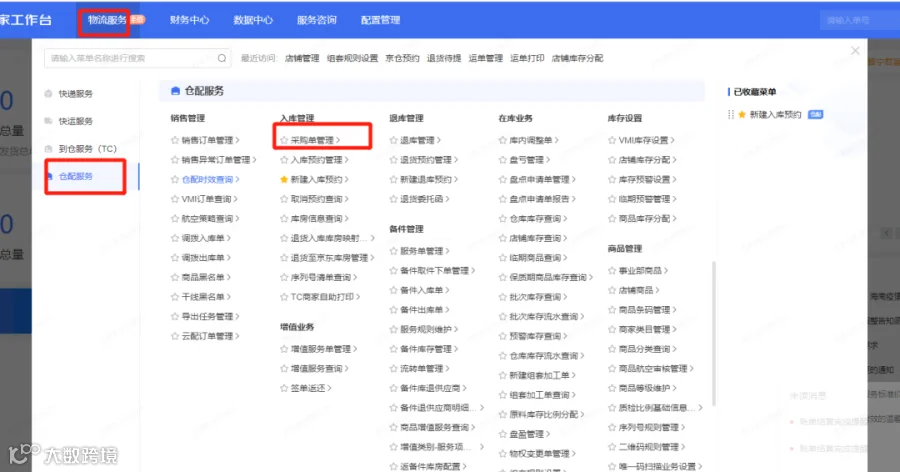Open the 数据中心 top menu
This screenshot has height=472, width=900.
(x=253, y=20)
